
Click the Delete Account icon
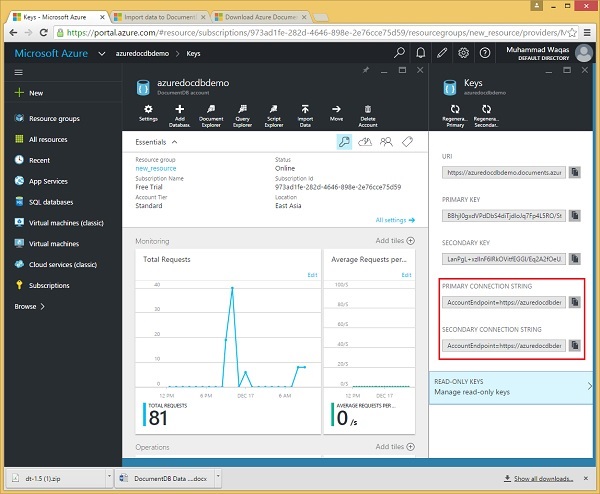point(368,116)
